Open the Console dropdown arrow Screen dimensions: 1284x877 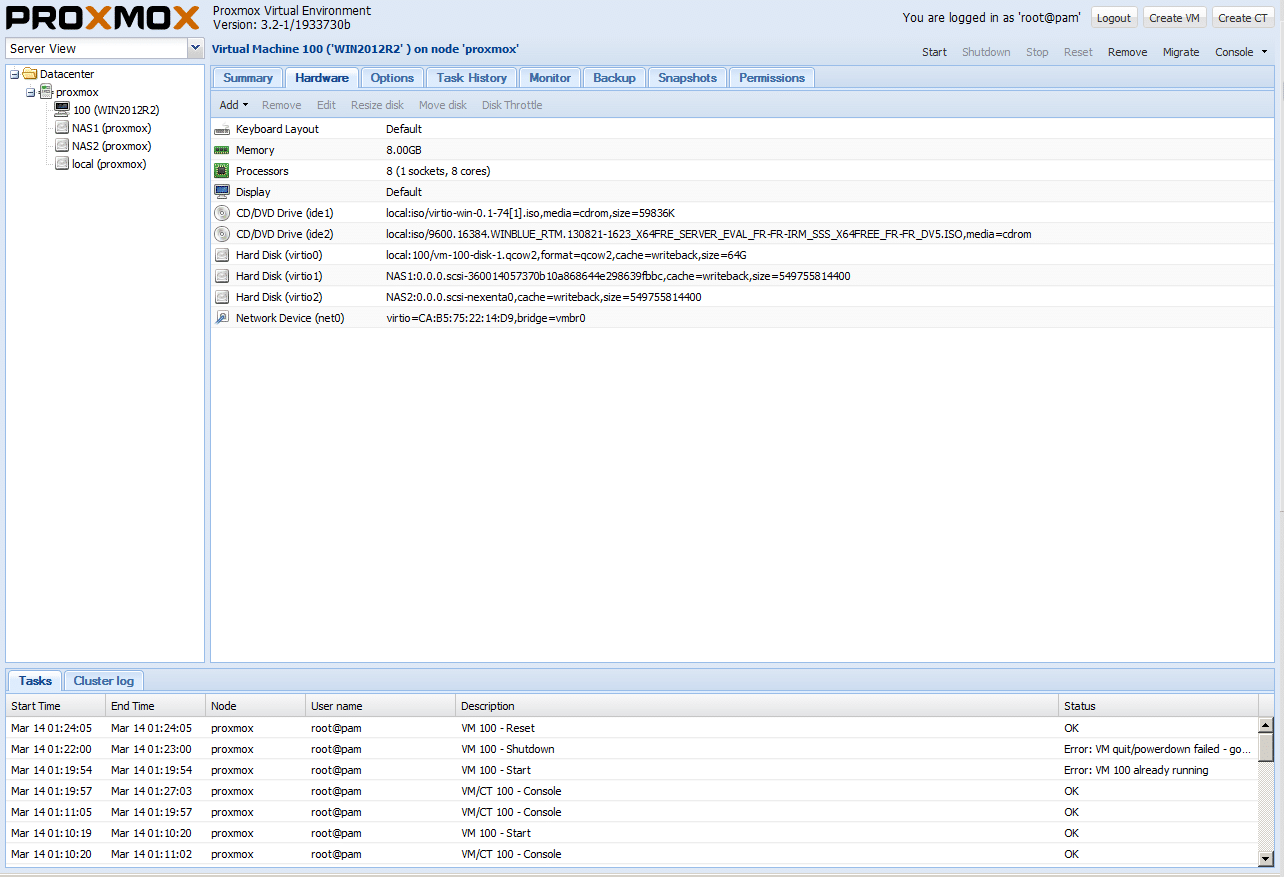point(1265,52)
